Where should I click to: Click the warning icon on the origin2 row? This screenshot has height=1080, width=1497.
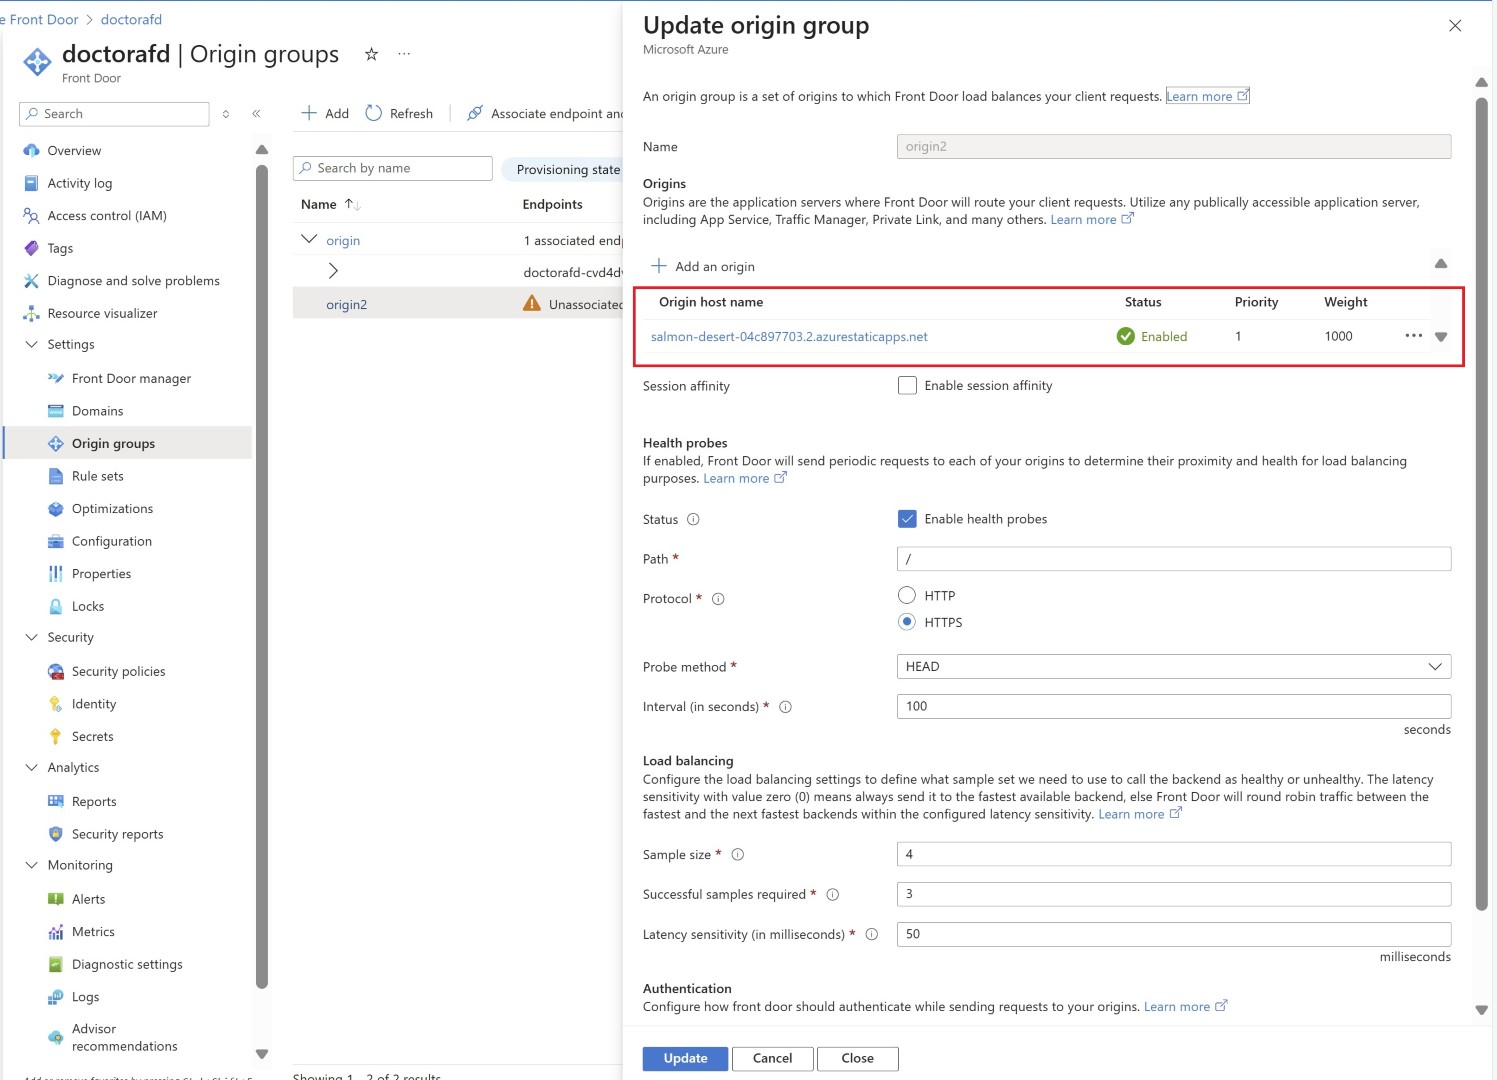click(532, 304)
